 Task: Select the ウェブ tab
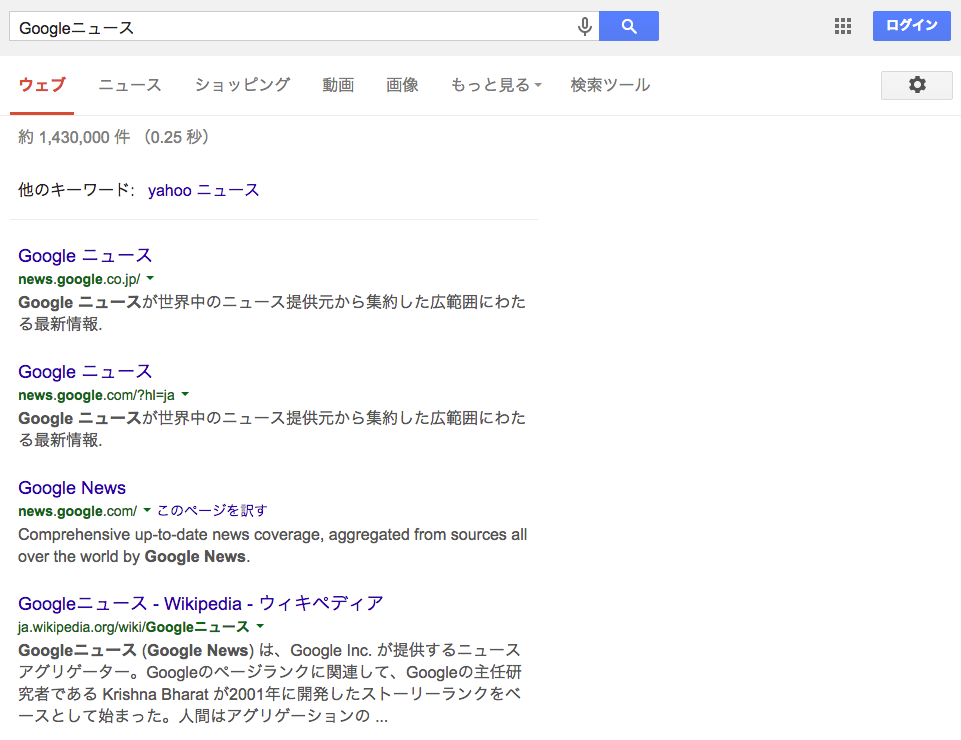[x=42, y=85]
